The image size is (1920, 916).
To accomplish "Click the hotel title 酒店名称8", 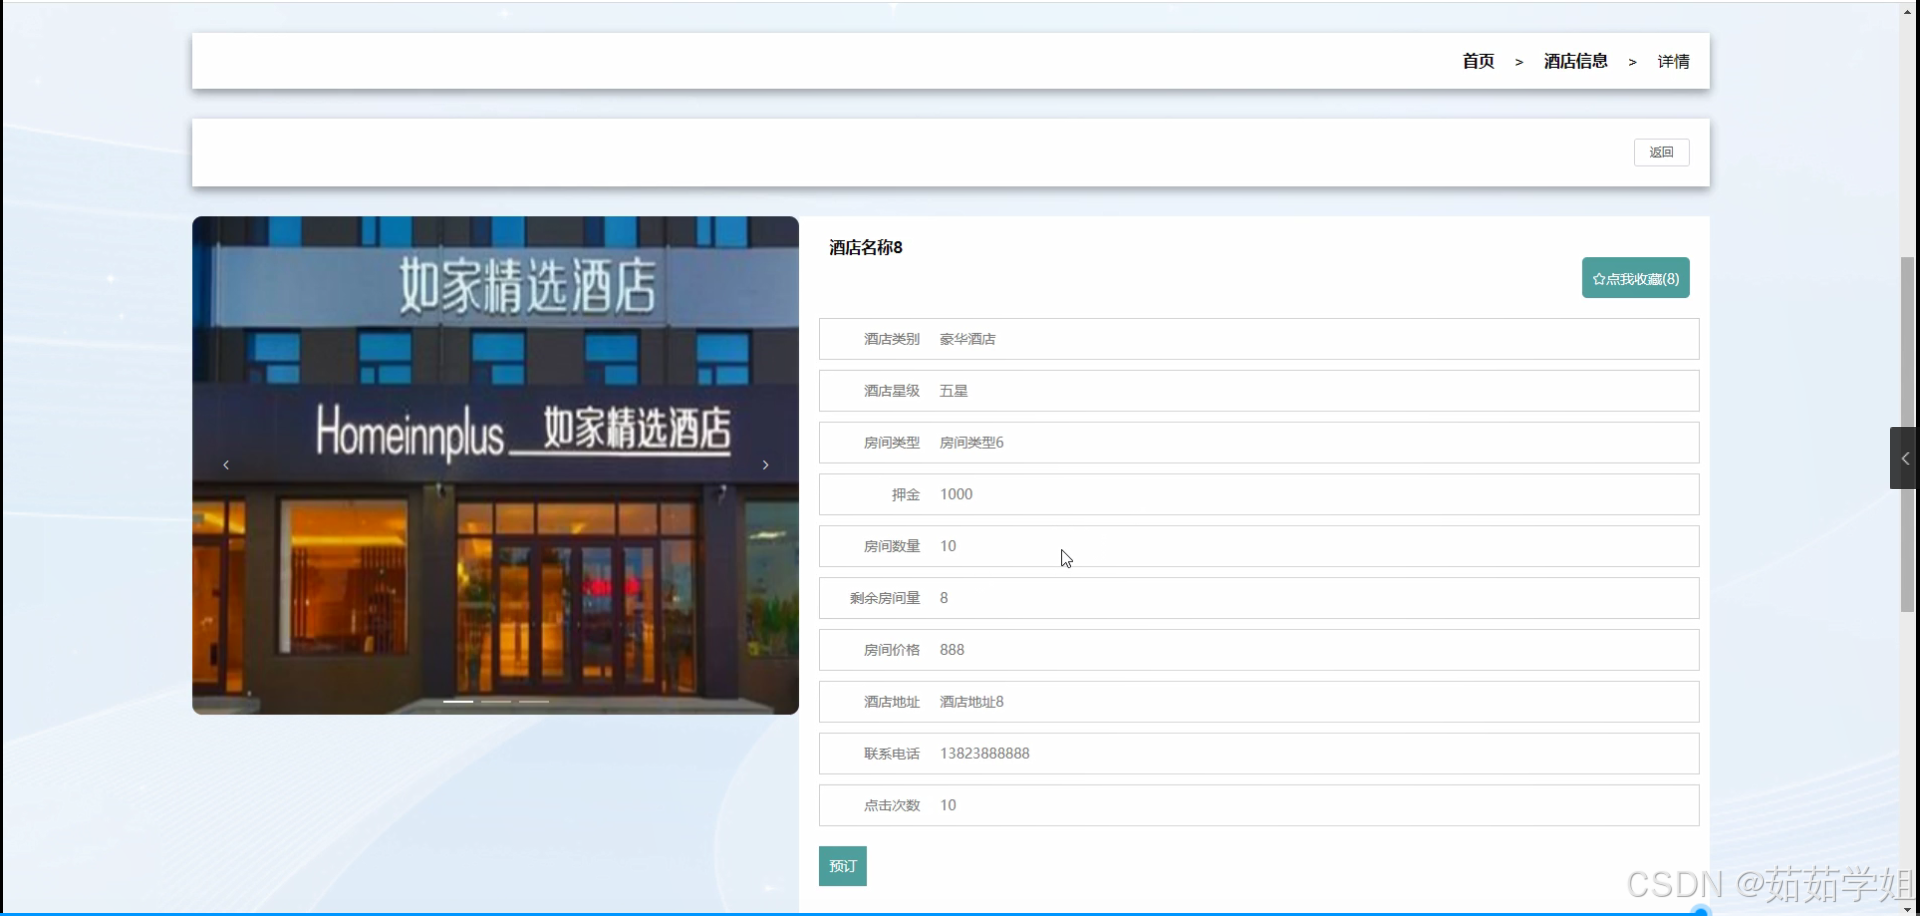I will 866,247.
